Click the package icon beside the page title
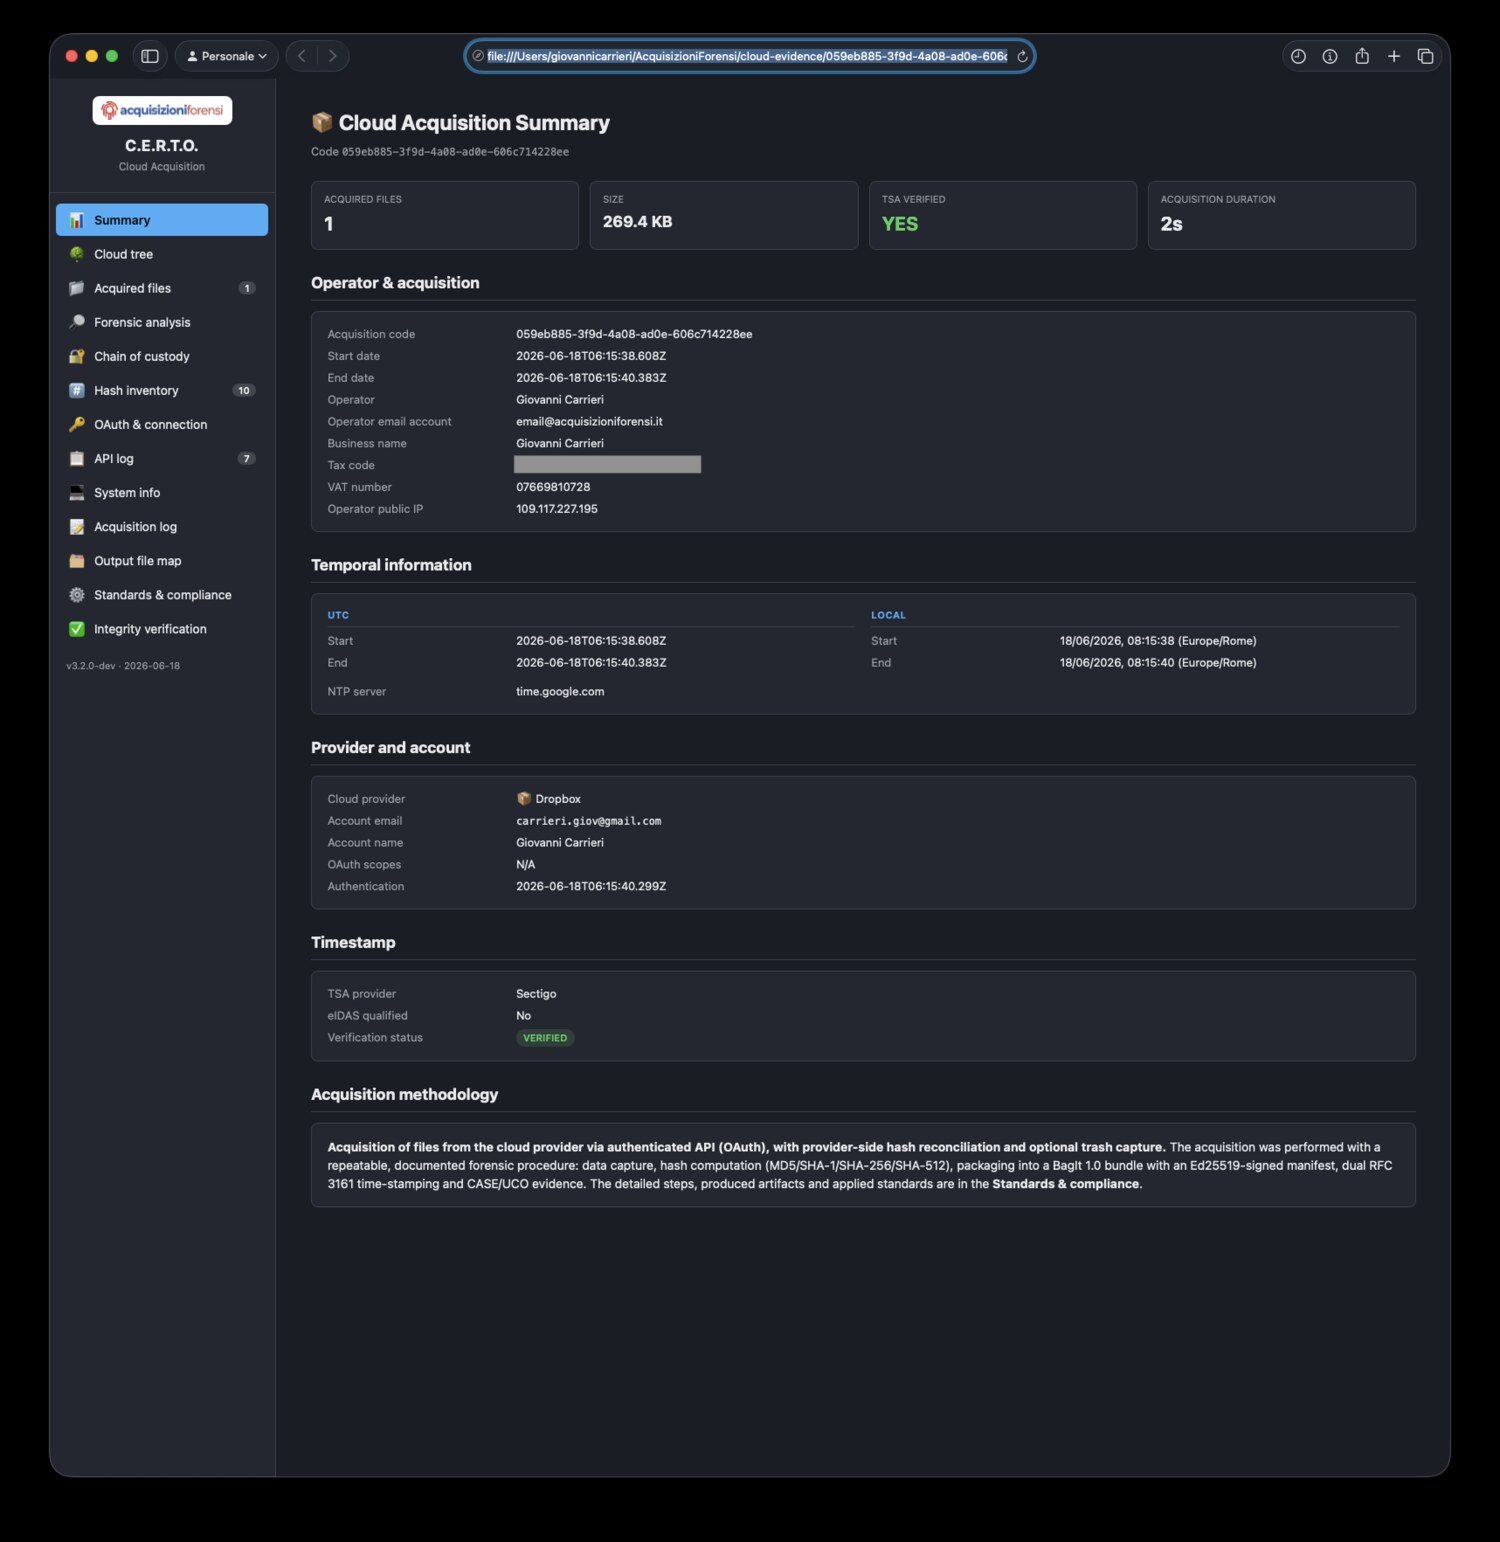Viewport: 1500px width, 1542px height. point(322,122)
